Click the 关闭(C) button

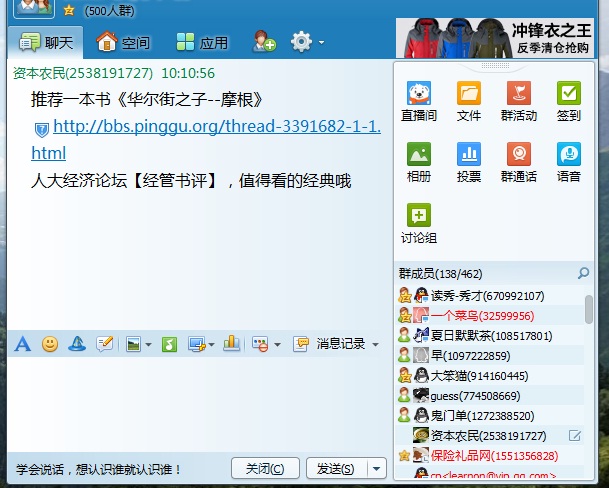click(265, 469)
